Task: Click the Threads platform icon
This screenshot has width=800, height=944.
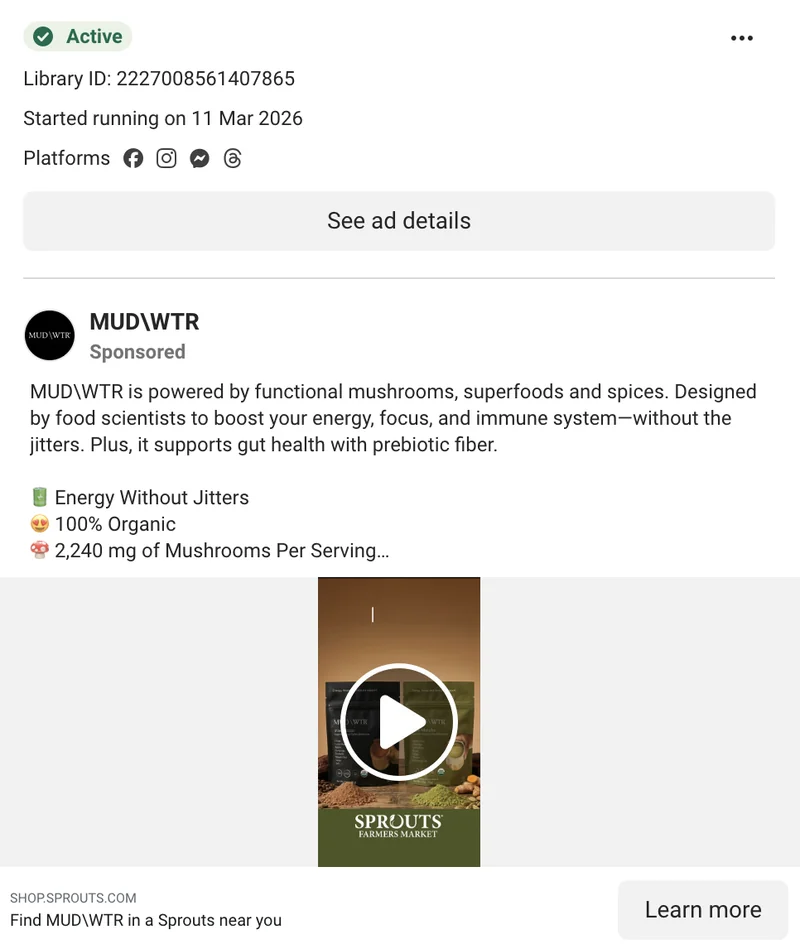Action: 232,158
